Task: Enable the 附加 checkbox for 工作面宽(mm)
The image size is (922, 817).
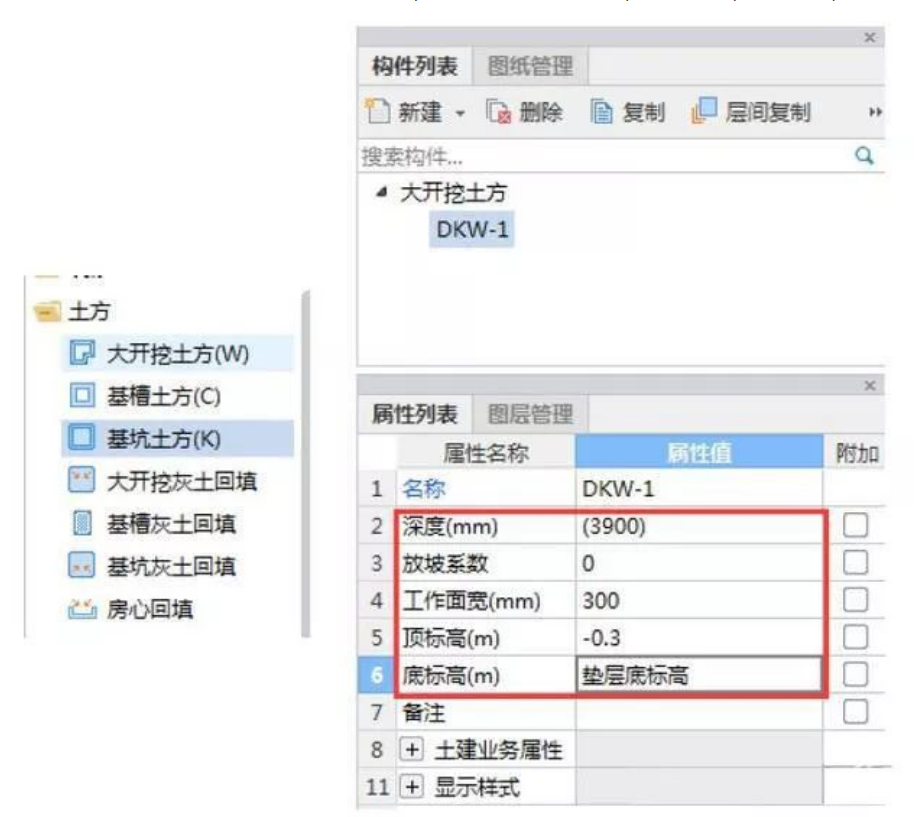Action: (x=855, y=600)
